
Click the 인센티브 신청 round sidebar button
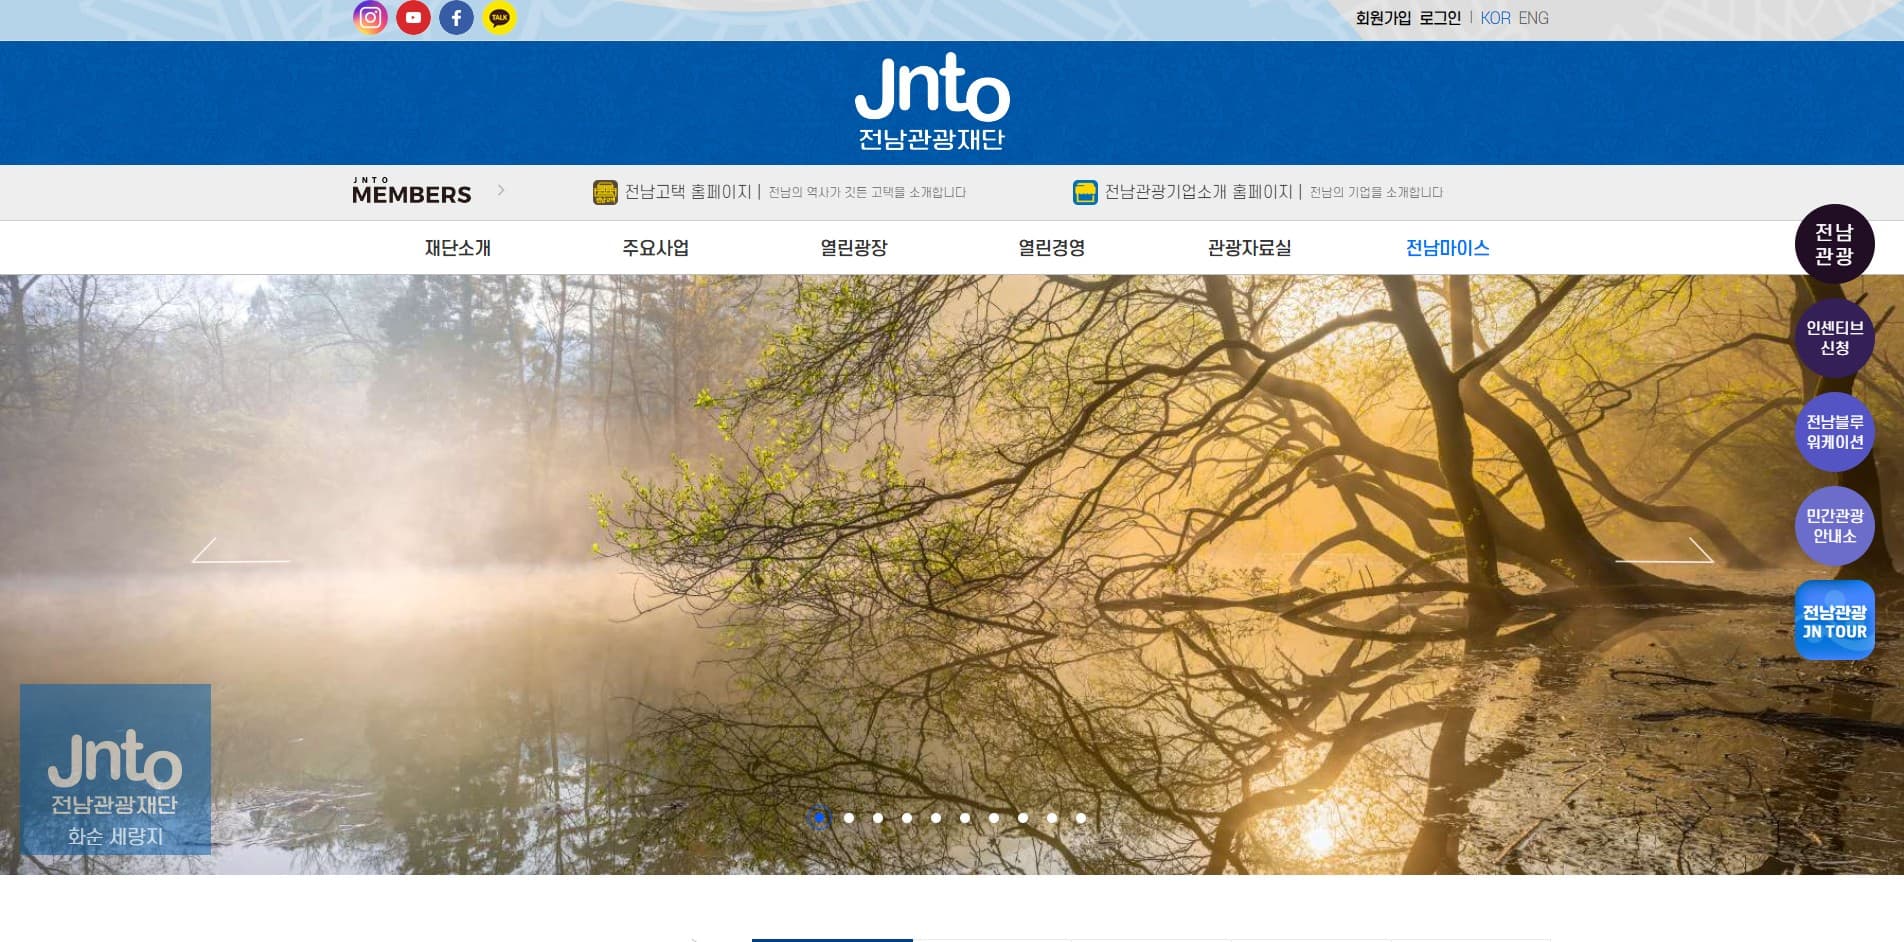click(1834, 338)
